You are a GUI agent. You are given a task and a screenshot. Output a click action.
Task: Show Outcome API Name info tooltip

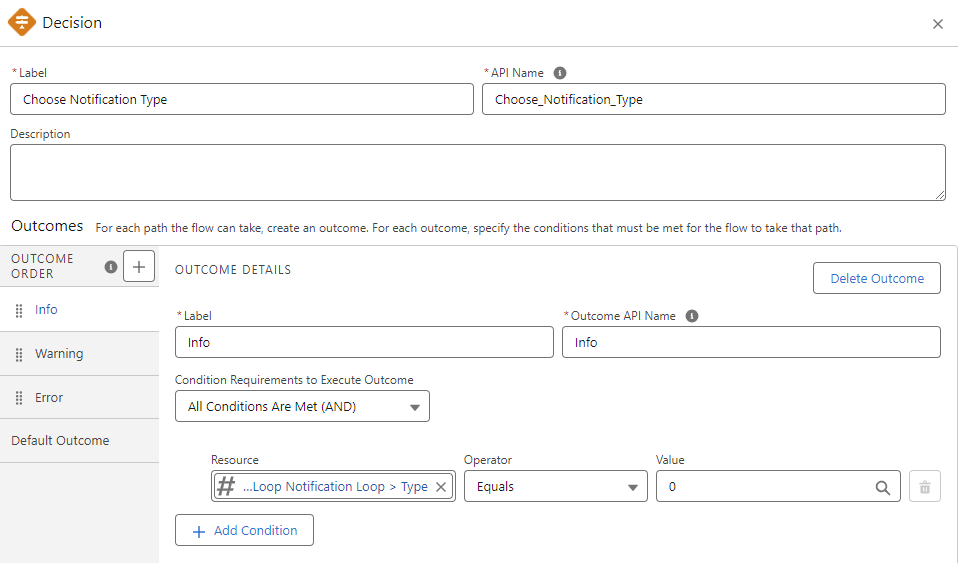click(x=692, y=316)
